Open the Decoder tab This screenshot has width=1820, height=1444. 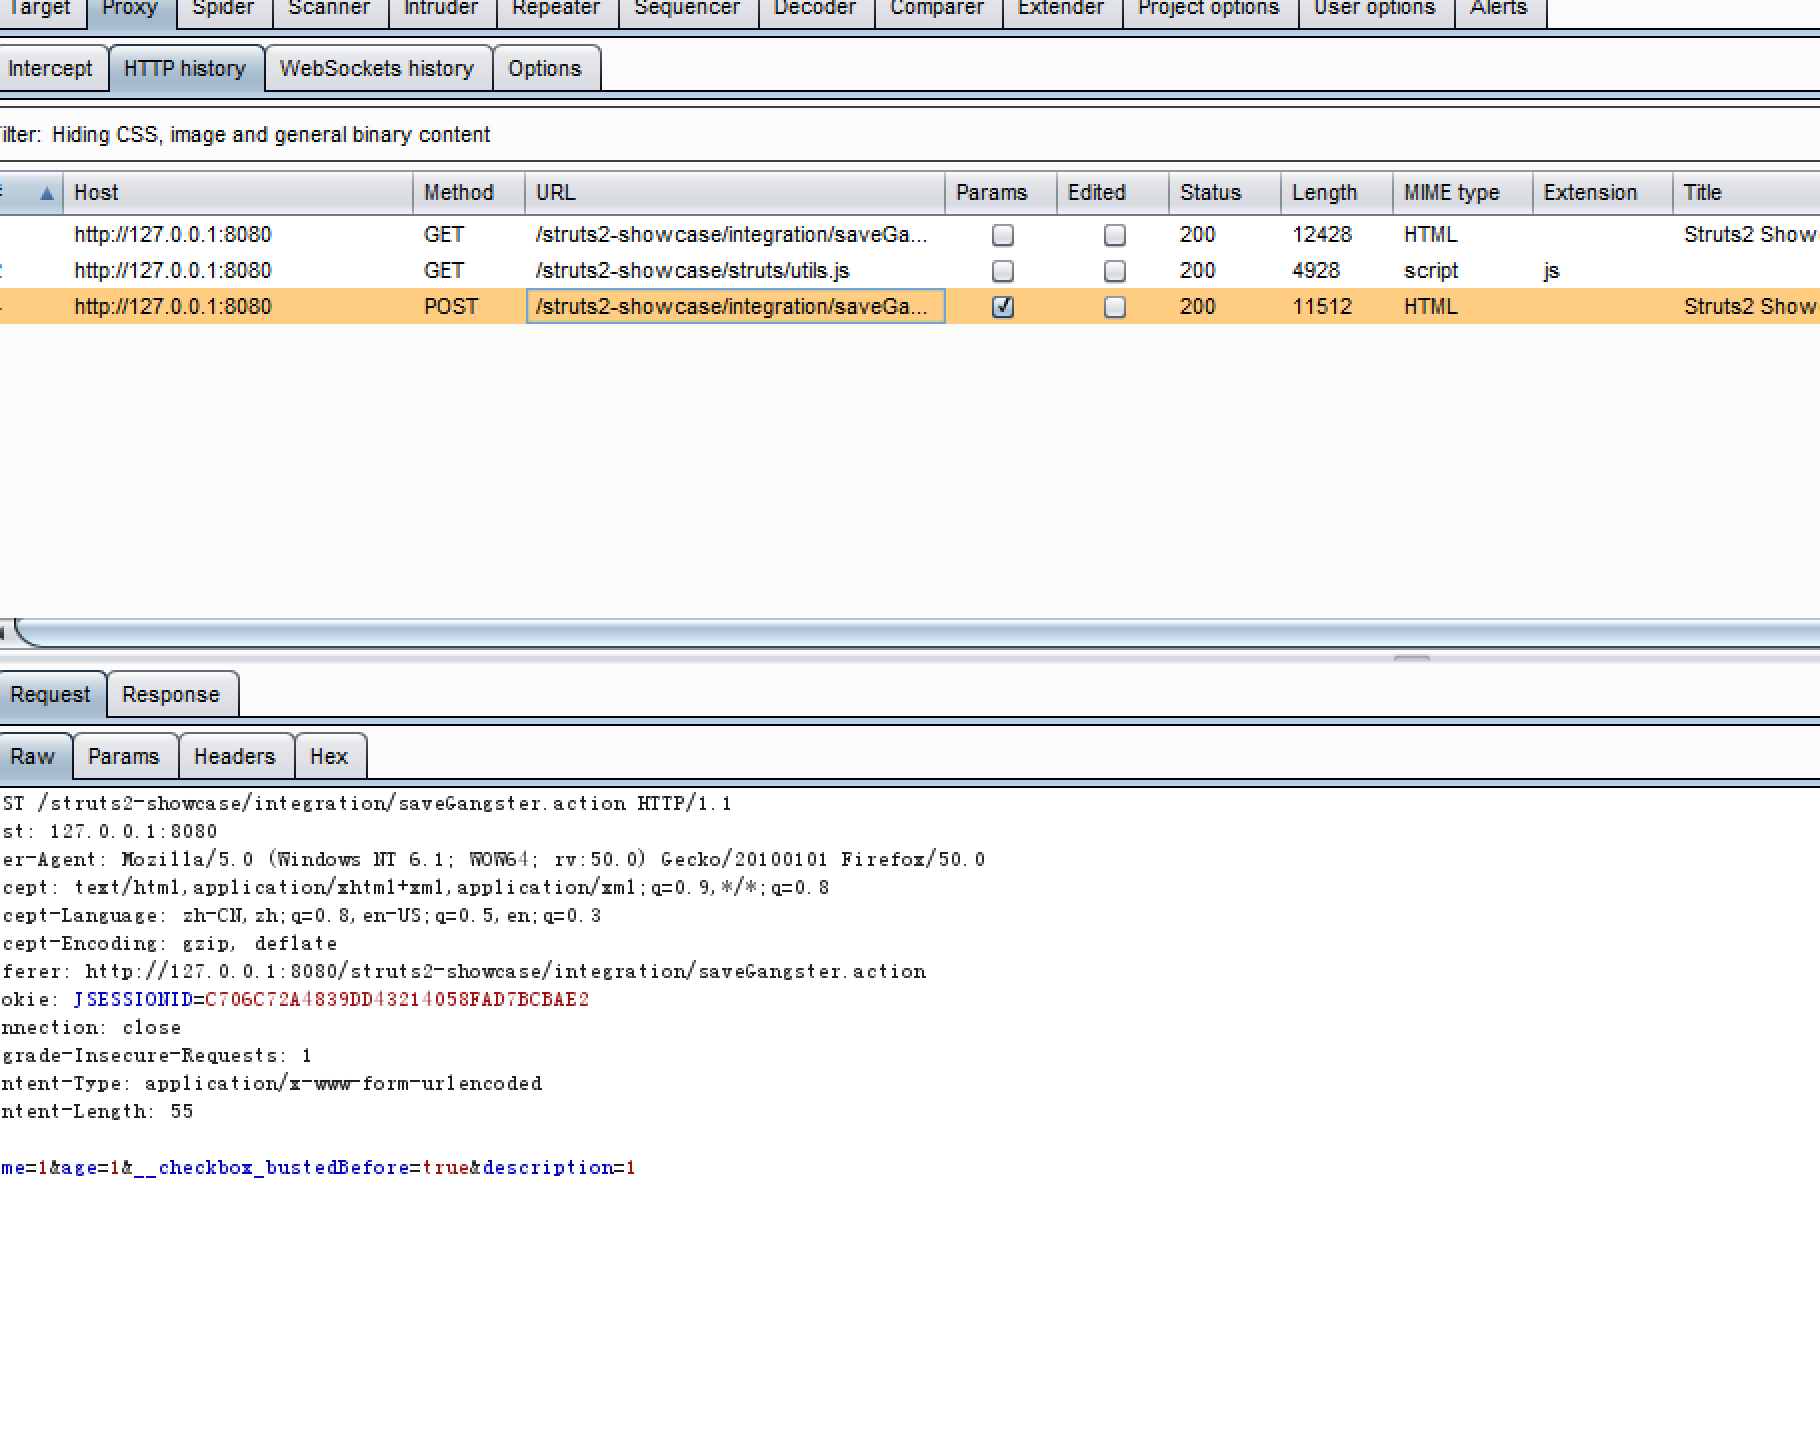tap(815, 10)
